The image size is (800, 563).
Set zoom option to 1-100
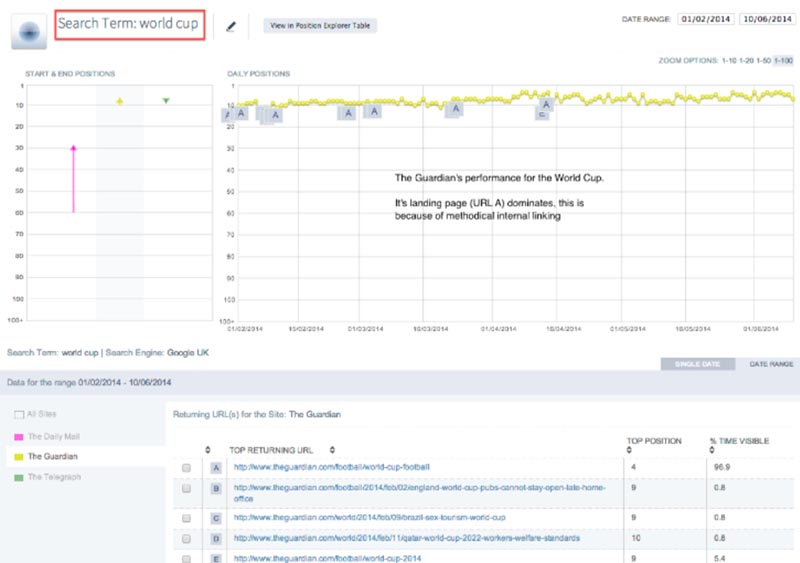pos(783,60)
